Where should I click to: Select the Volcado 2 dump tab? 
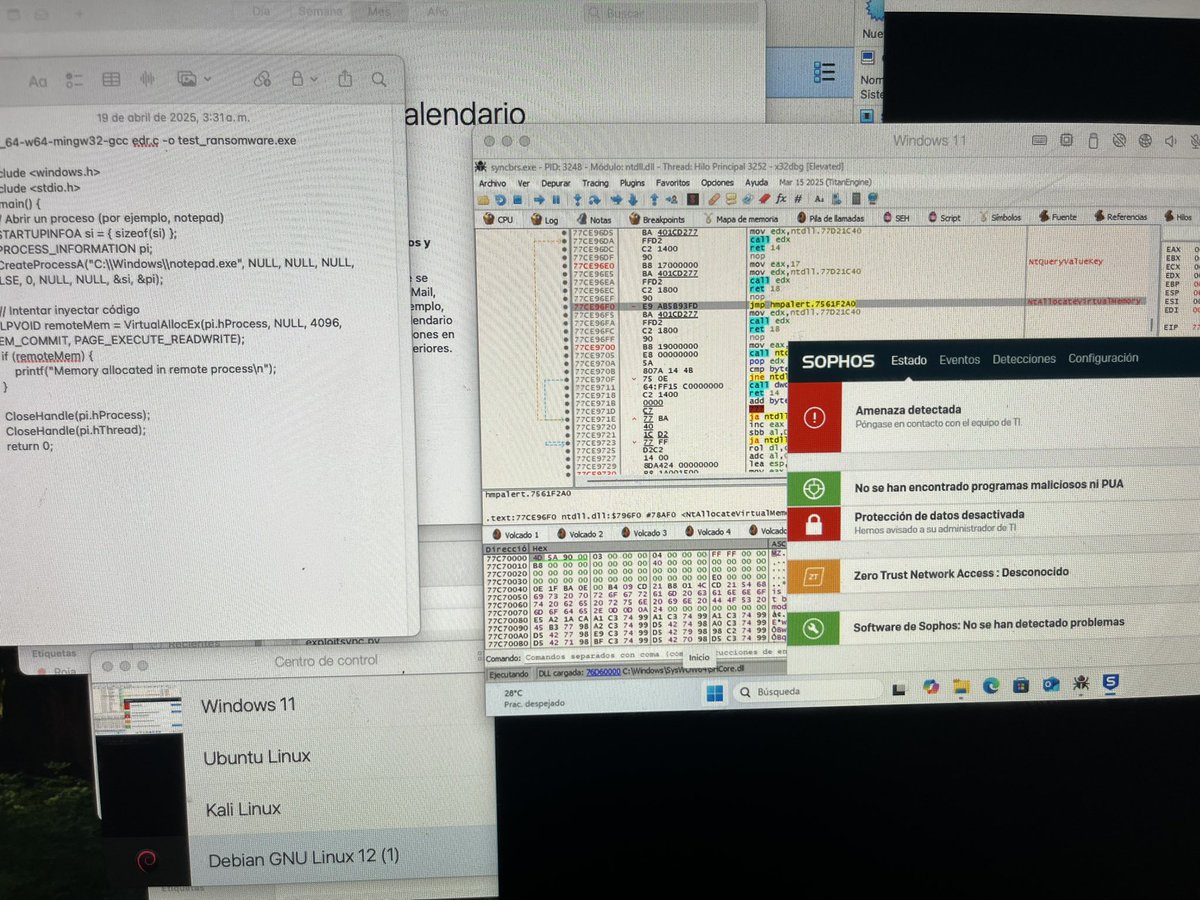pos(580,533)
